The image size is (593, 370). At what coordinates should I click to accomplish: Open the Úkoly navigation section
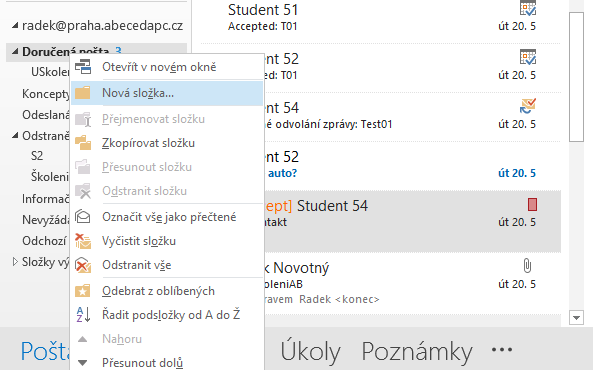[310, 351]
